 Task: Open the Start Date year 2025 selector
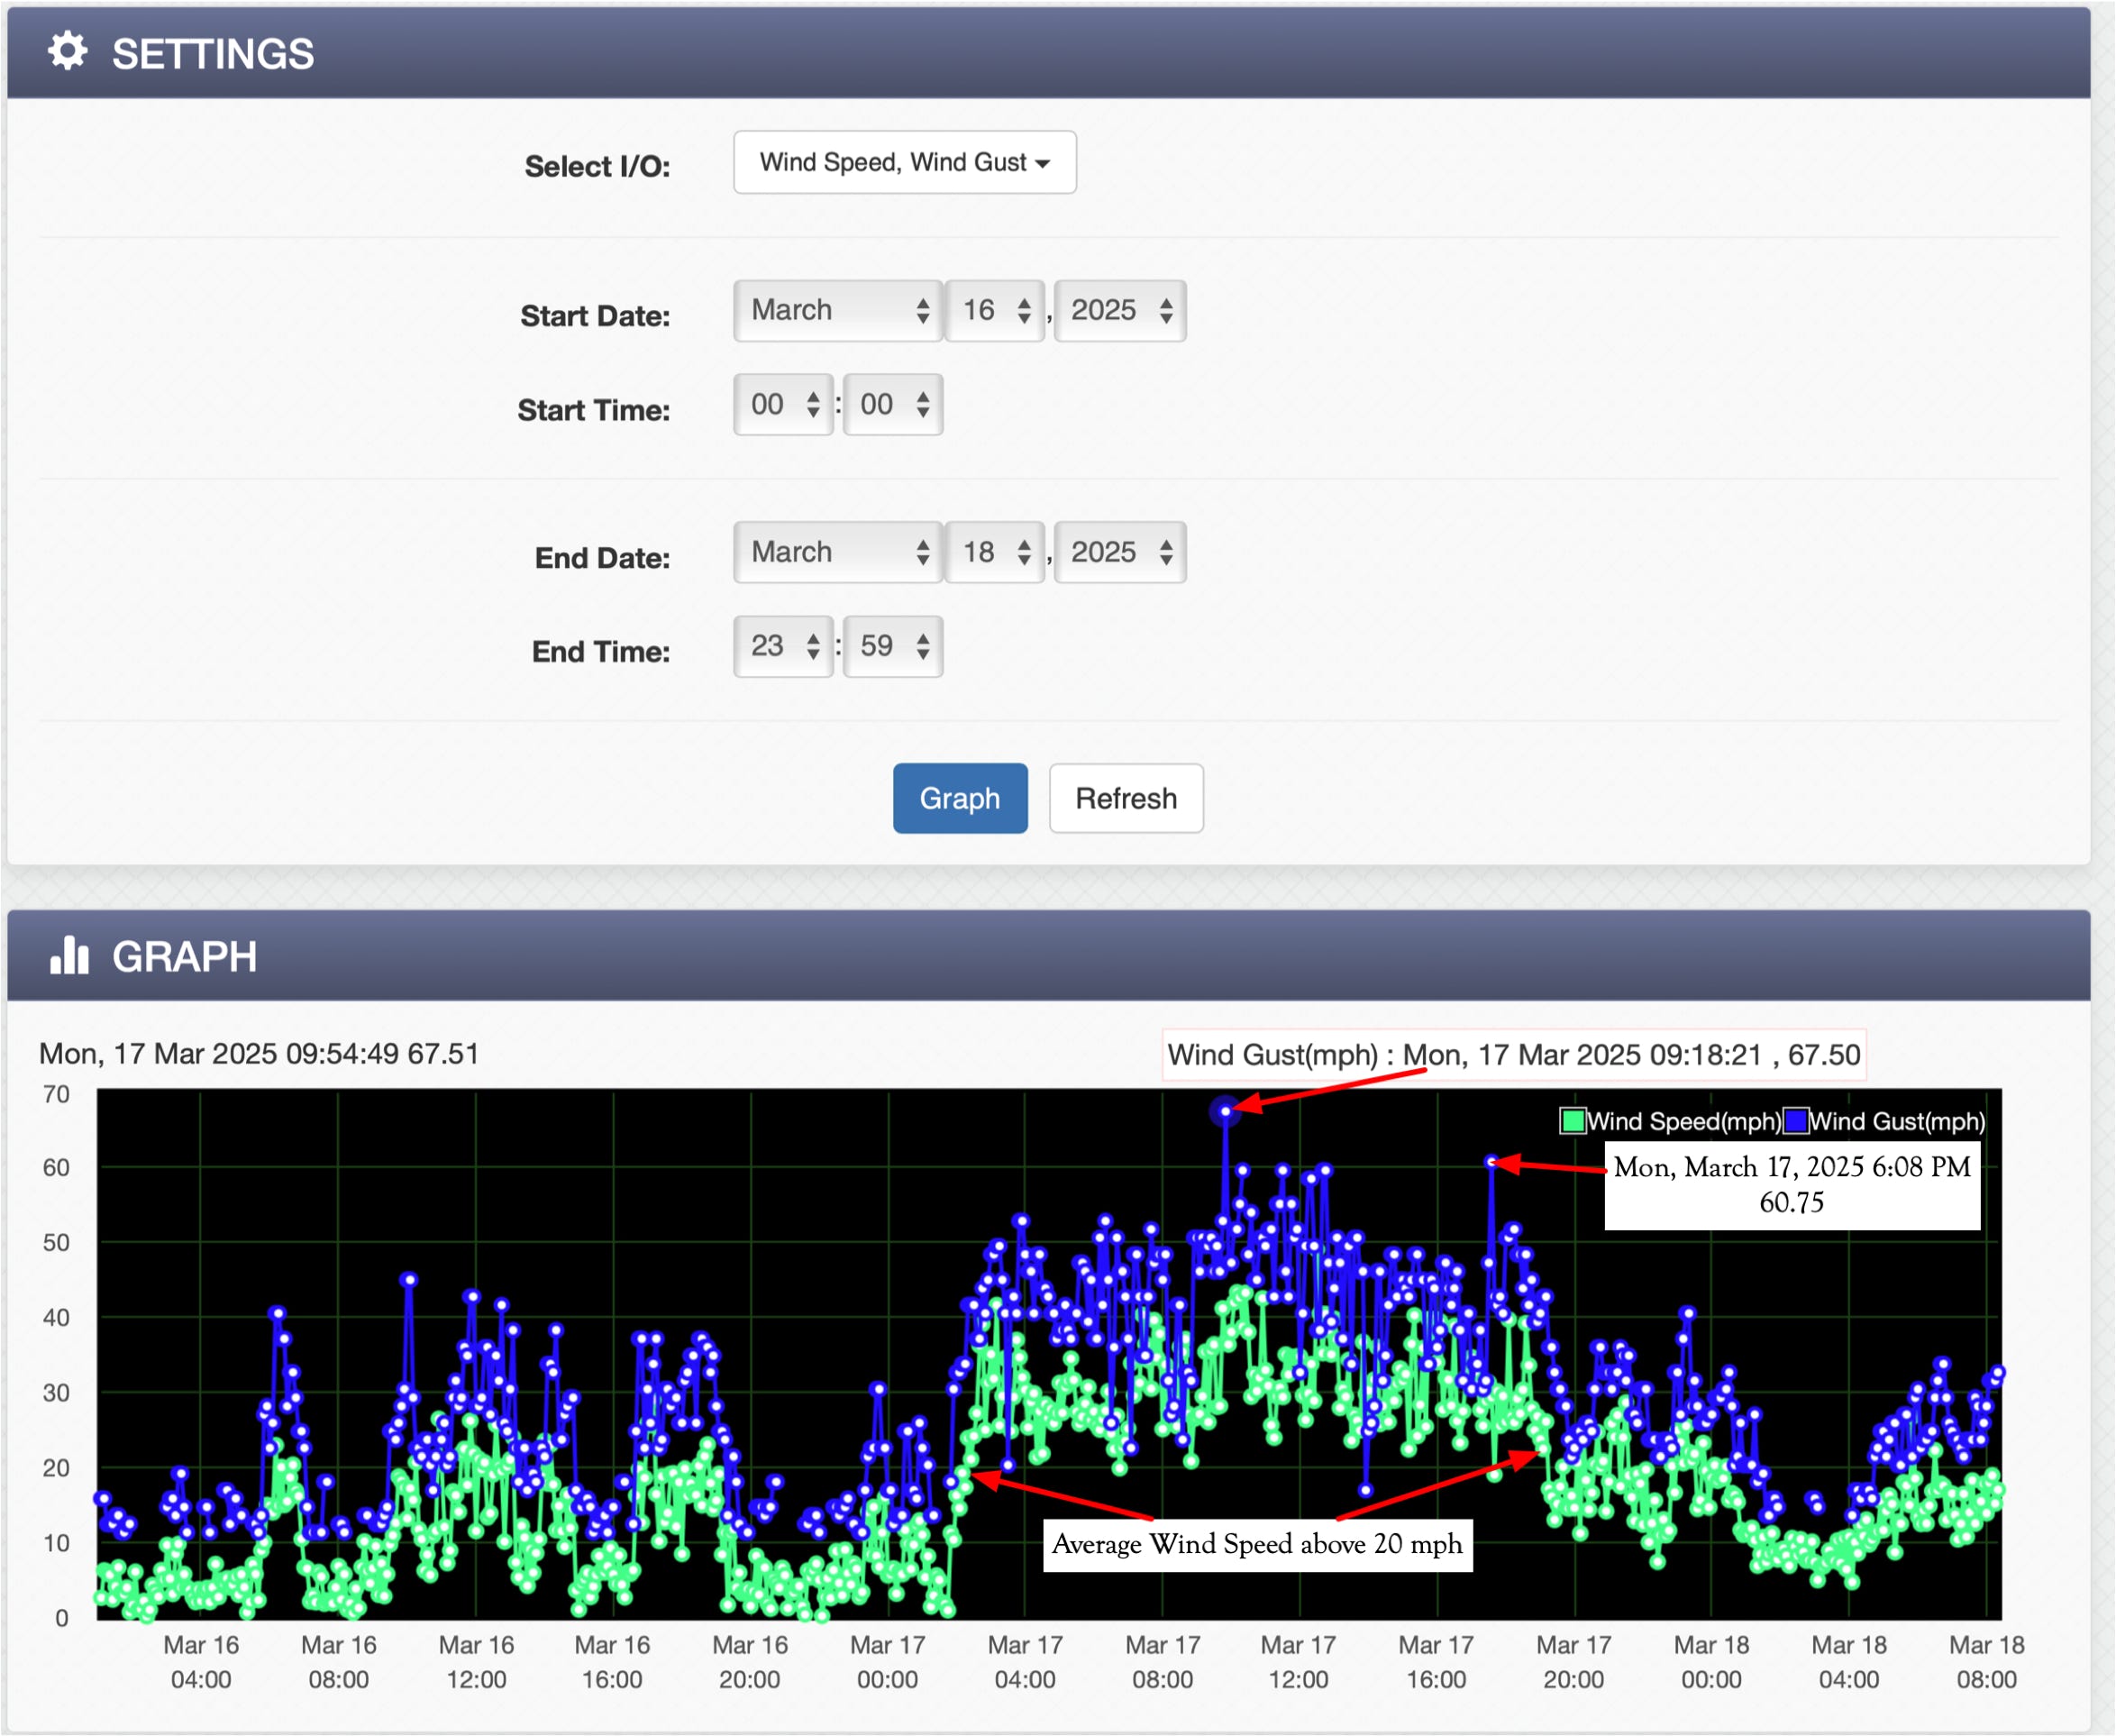pyautogui.click(x=1120, y=310)
